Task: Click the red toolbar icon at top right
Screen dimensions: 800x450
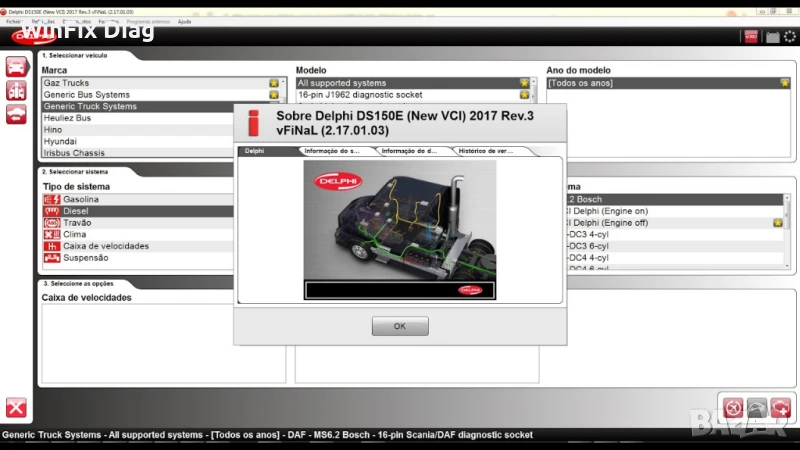Action: 750,37
